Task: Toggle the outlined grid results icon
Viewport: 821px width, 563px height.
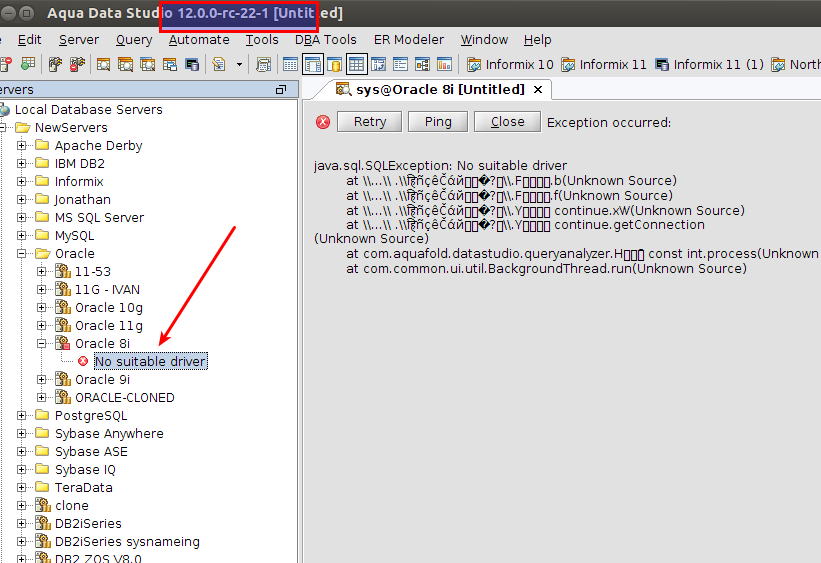Action: 357,64
